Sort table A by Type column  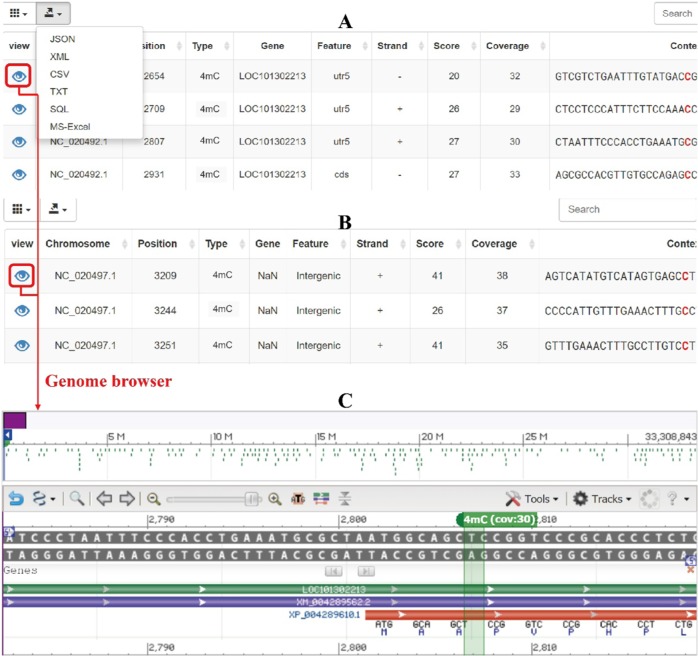[210, 46]
